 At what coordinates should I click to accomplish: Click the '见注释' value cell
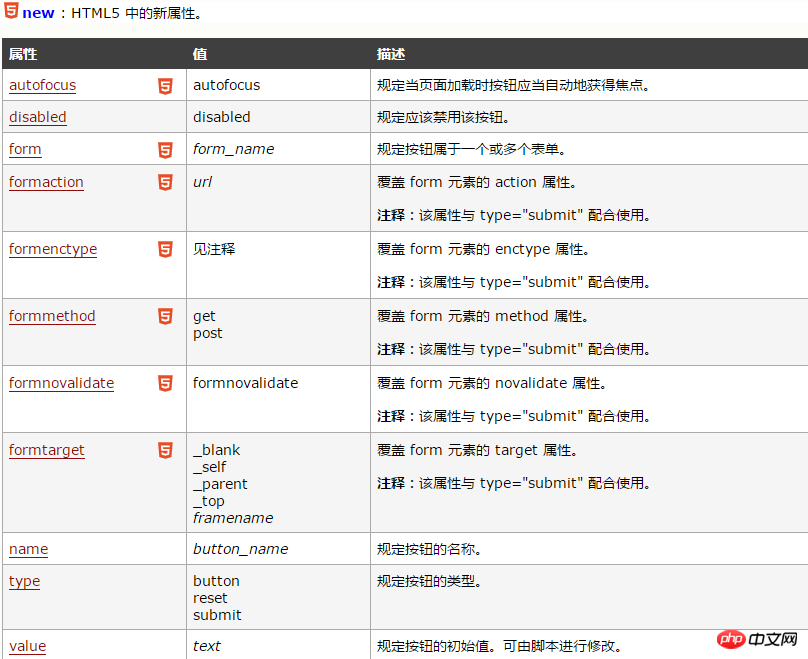[x=214, y=249]
